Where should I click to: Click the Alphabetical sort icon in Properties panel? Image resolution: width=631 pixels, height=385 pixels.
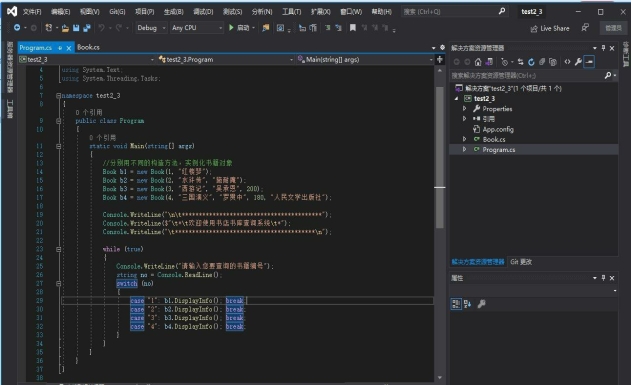pyautogui.click(x=467, y=304)
